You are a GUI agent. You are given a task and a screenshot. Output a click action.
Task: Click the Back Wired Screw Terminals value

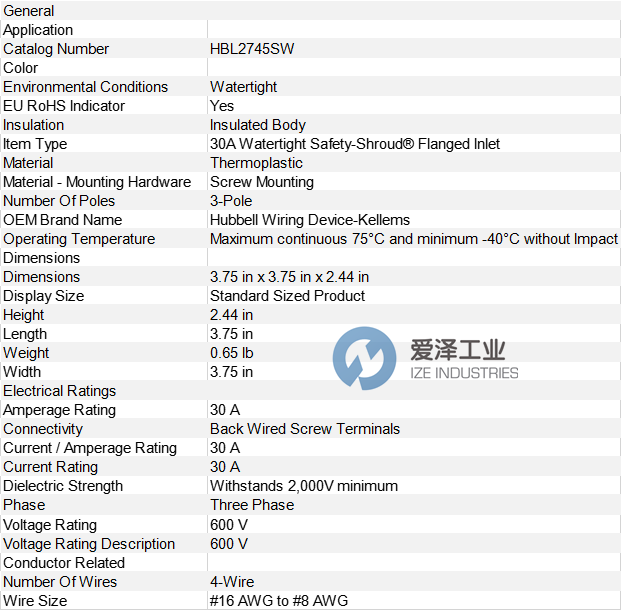click(x=305, y=429)
